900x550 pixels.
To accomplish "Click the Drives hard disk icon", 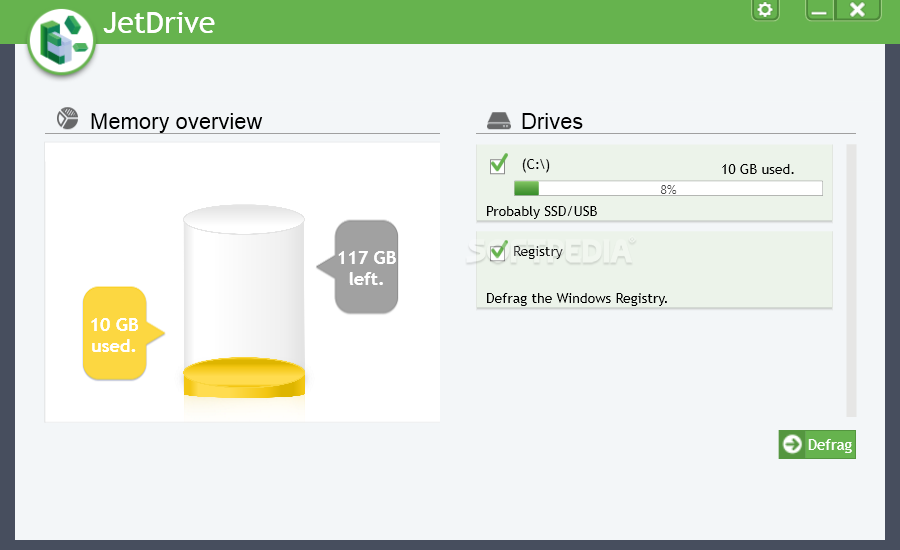I will point(498,121).
